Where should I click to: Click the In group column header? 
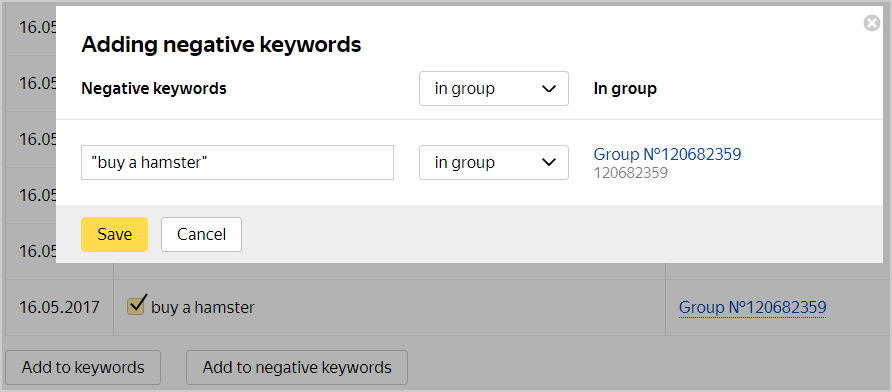[x=625, y=89]
